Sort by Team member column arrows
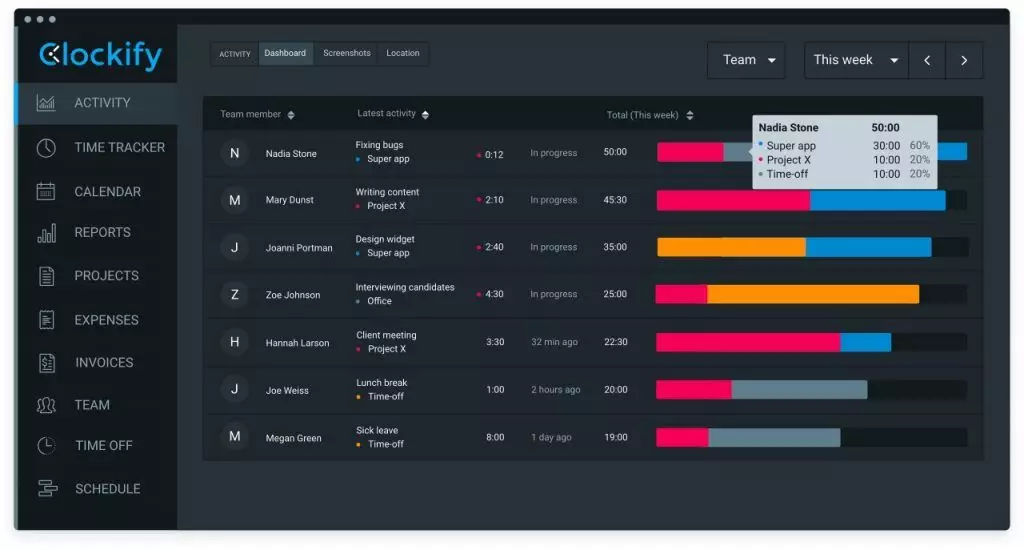 coord(291,115)
